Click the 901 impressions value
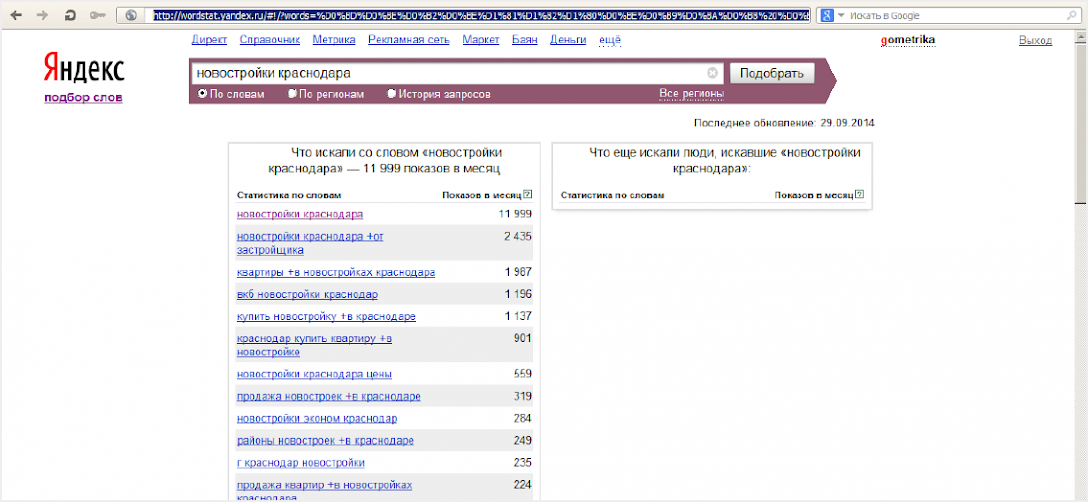The image size is (1088, 502). [522, 338]
